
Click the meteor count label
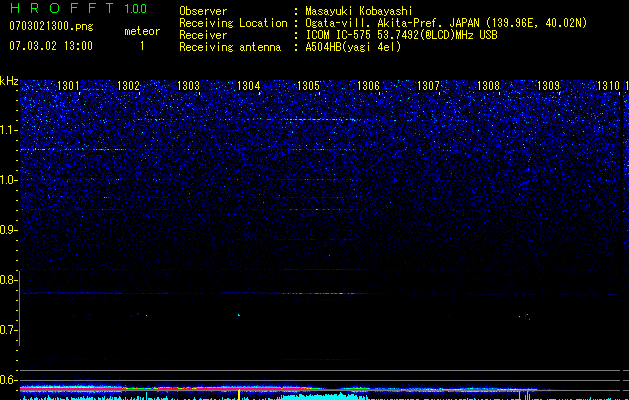tap(142, 31)
